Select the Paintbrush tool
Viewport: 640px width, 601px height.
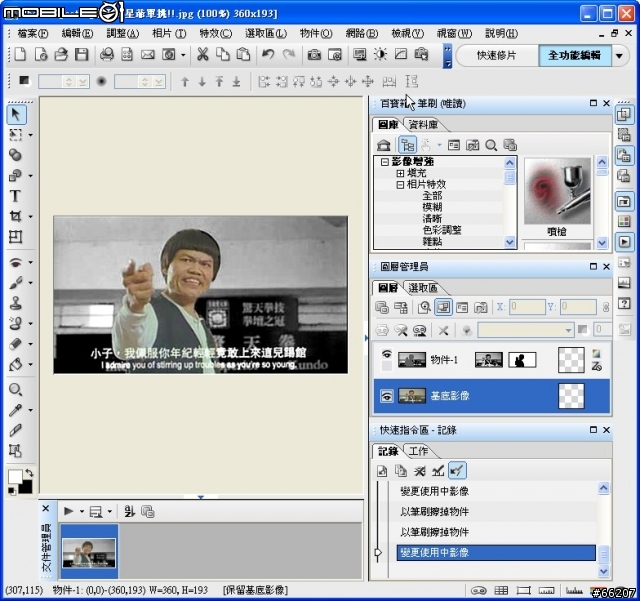15,283
